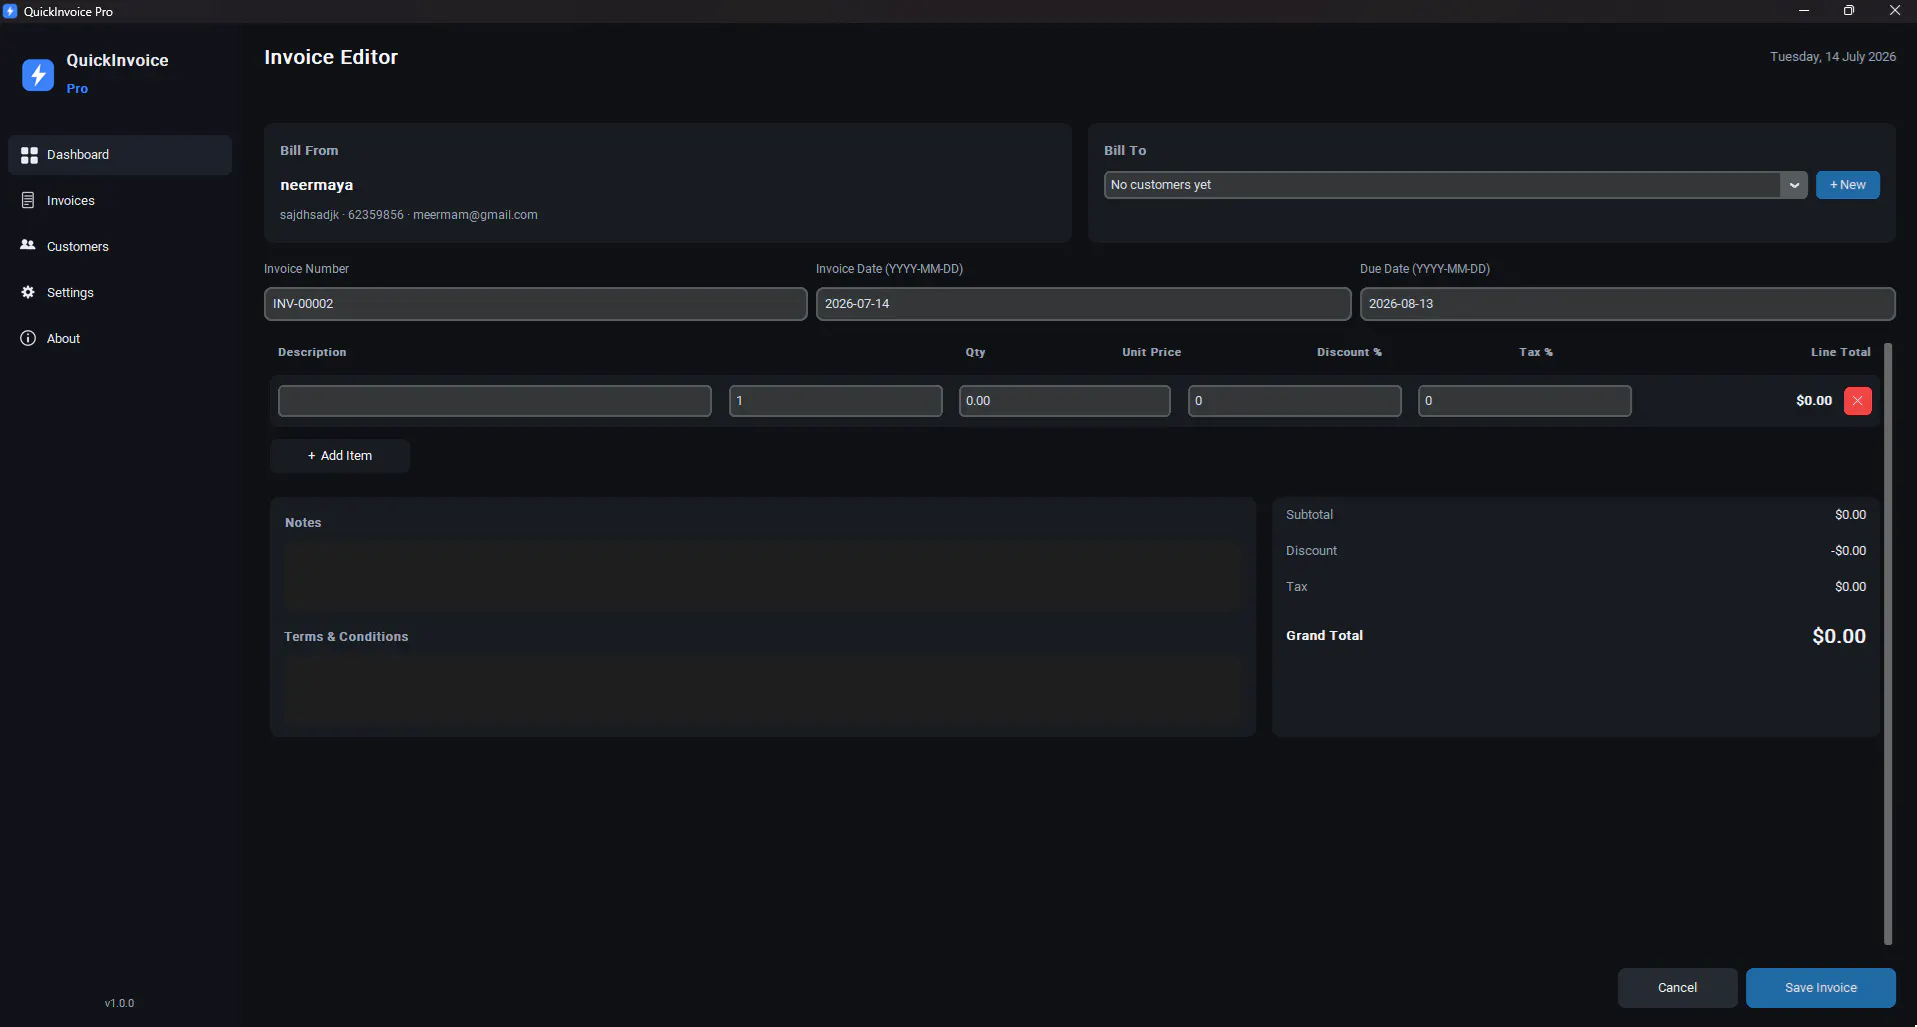Screen dimensions: 1917x1027
Task: Click the meermam@gmail.com contact line
Action: click(408, 215)
